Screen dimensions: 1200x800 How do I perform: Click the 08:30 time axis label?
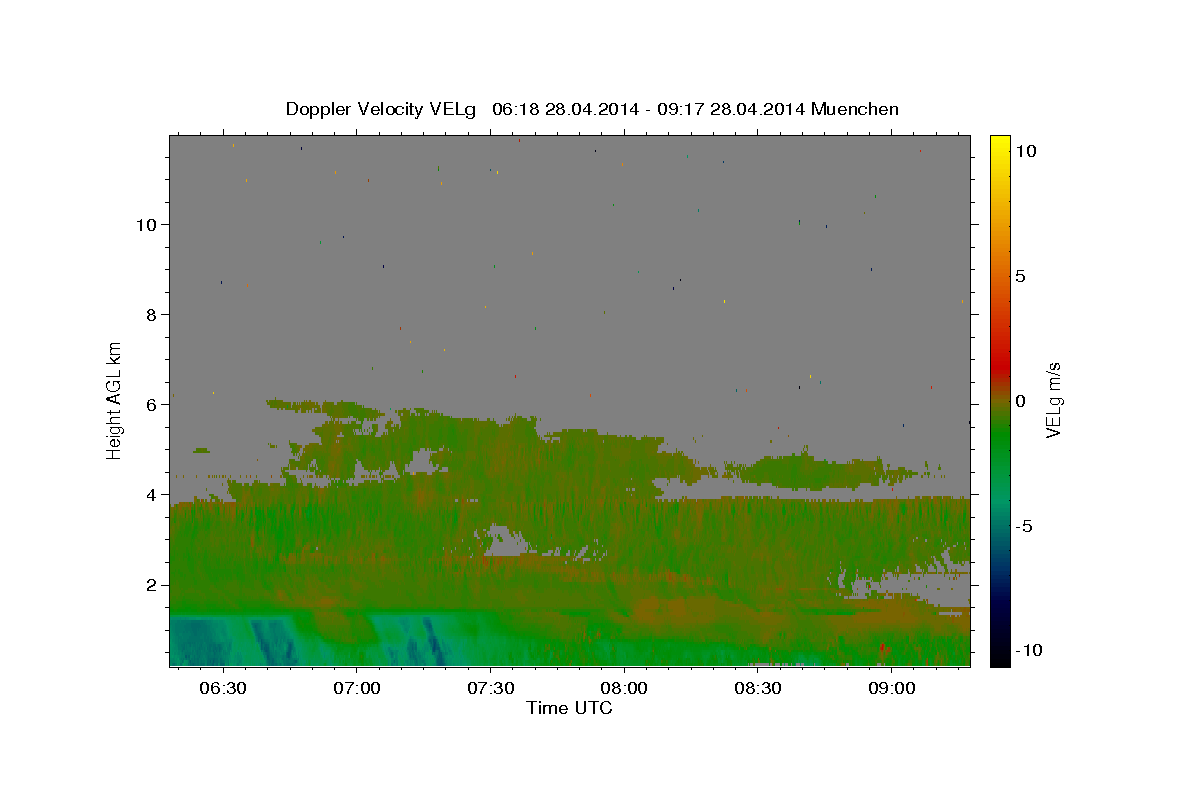coord(758,689)
